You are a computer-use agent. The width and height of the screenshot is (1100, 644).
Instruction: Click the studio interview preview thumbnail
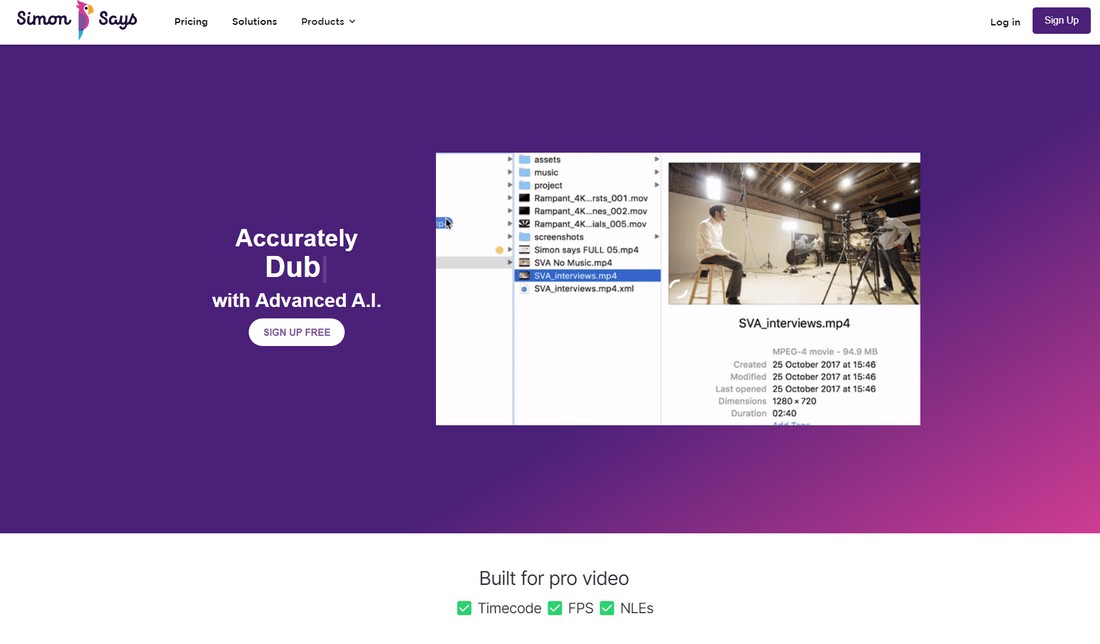793,234
